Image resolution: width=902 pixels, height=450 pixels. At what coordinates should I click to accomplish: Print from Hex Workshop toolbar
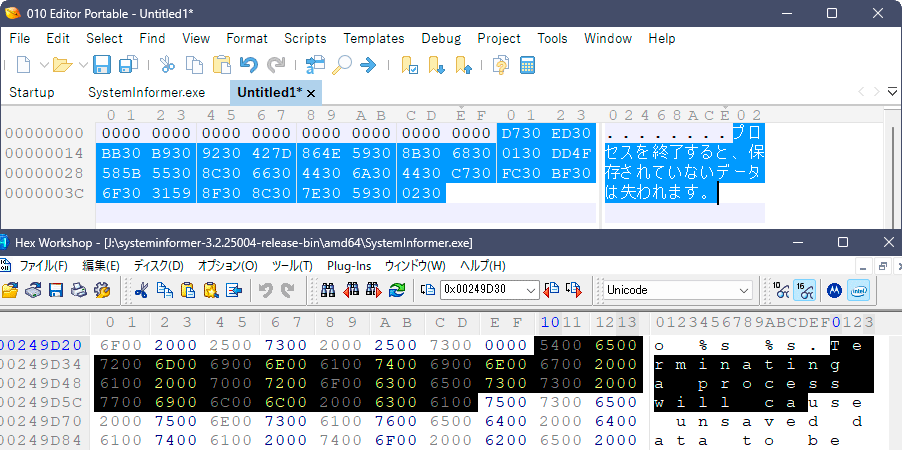[x=79, y=290]
